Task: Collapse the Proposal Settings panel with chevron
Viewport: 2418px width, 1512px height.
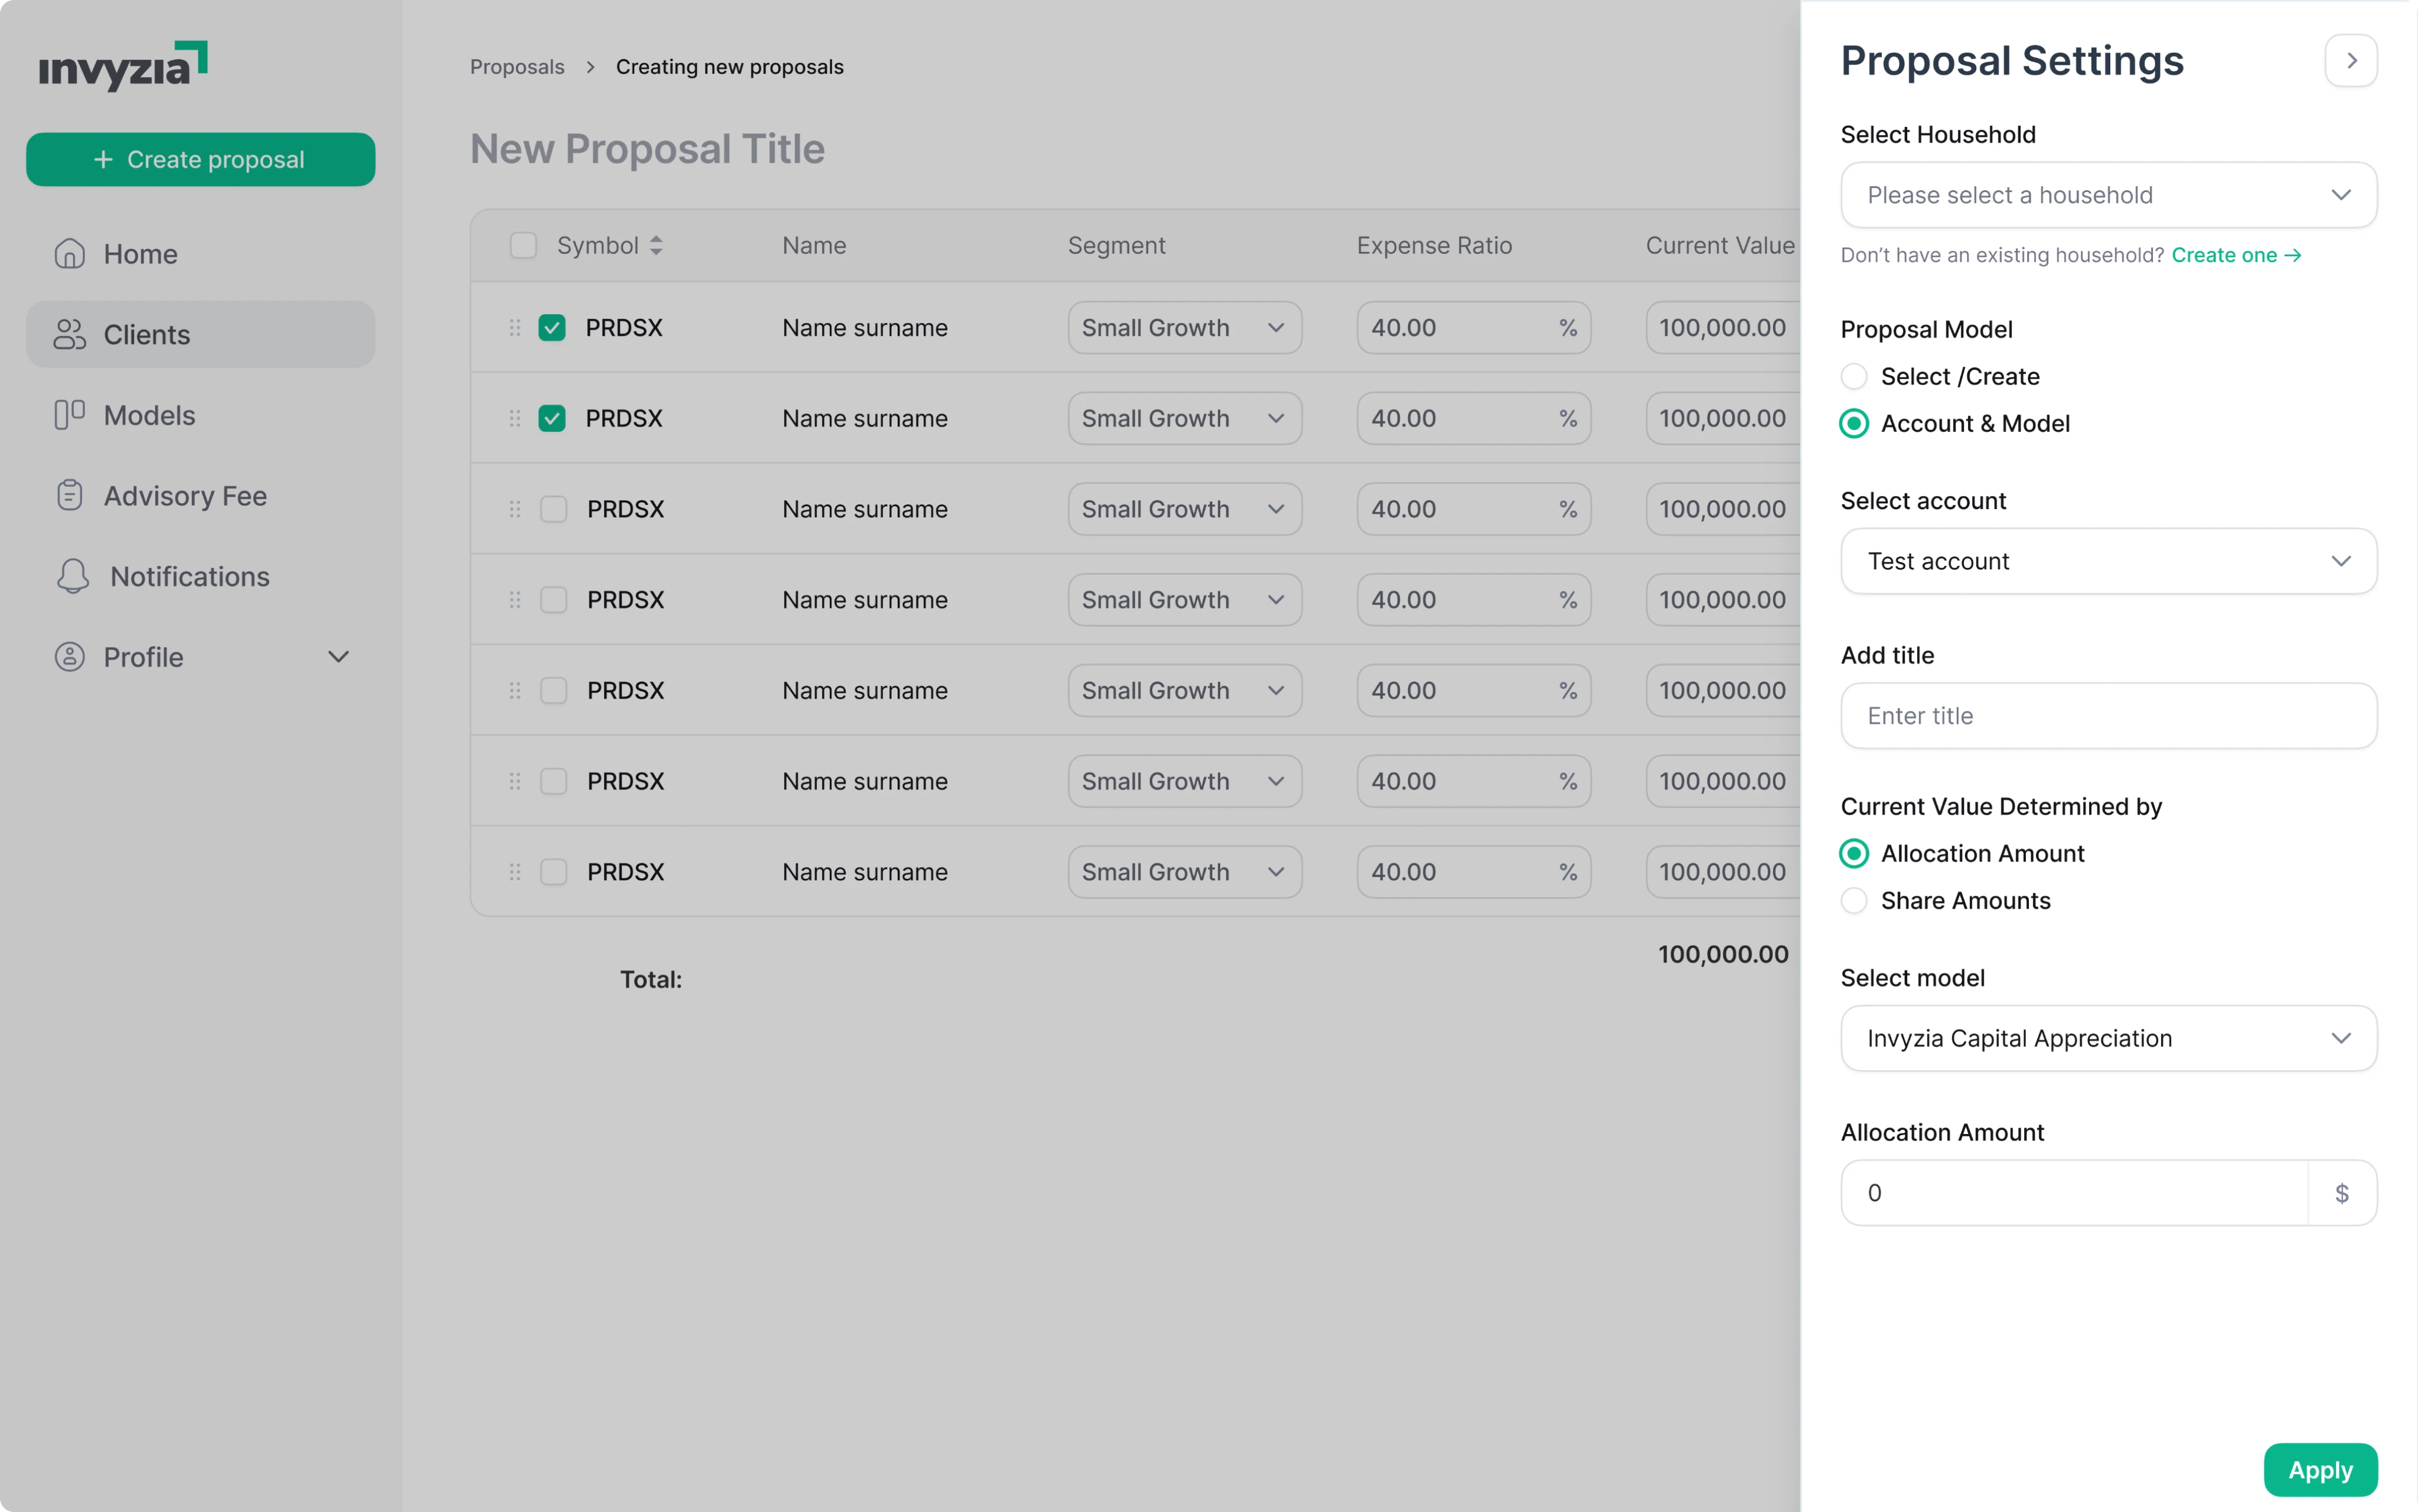Action: tap(2351, 60)
